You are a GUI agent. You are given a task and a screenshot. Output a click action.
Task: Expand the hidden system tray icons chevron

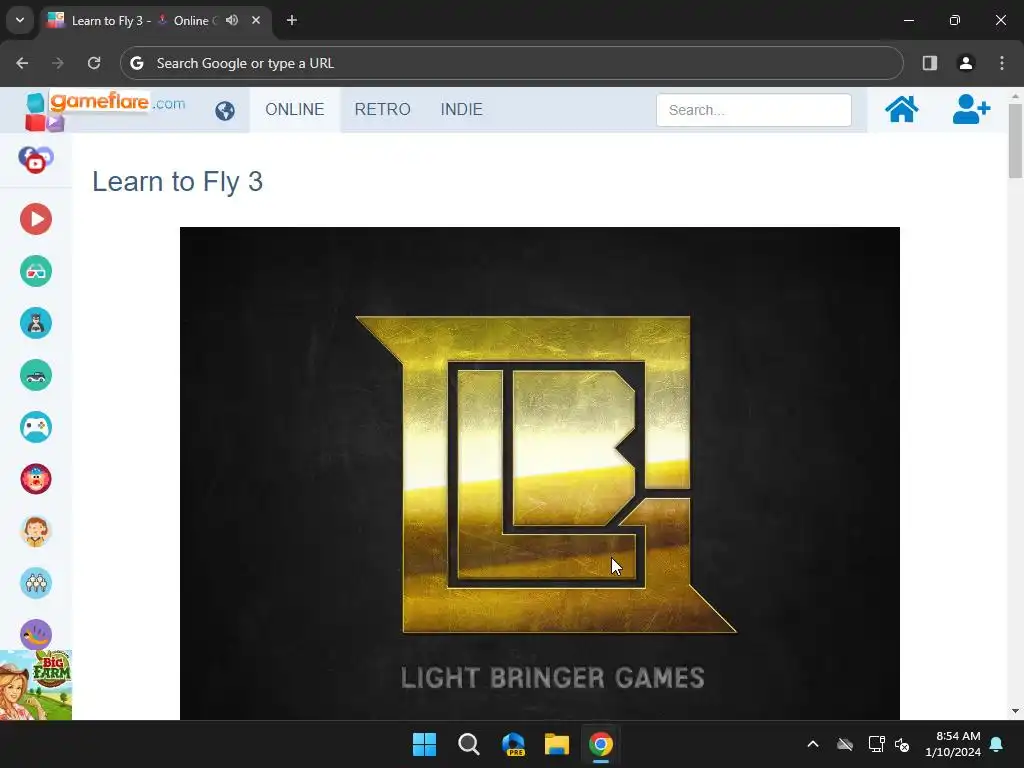[x=813, y=744]
